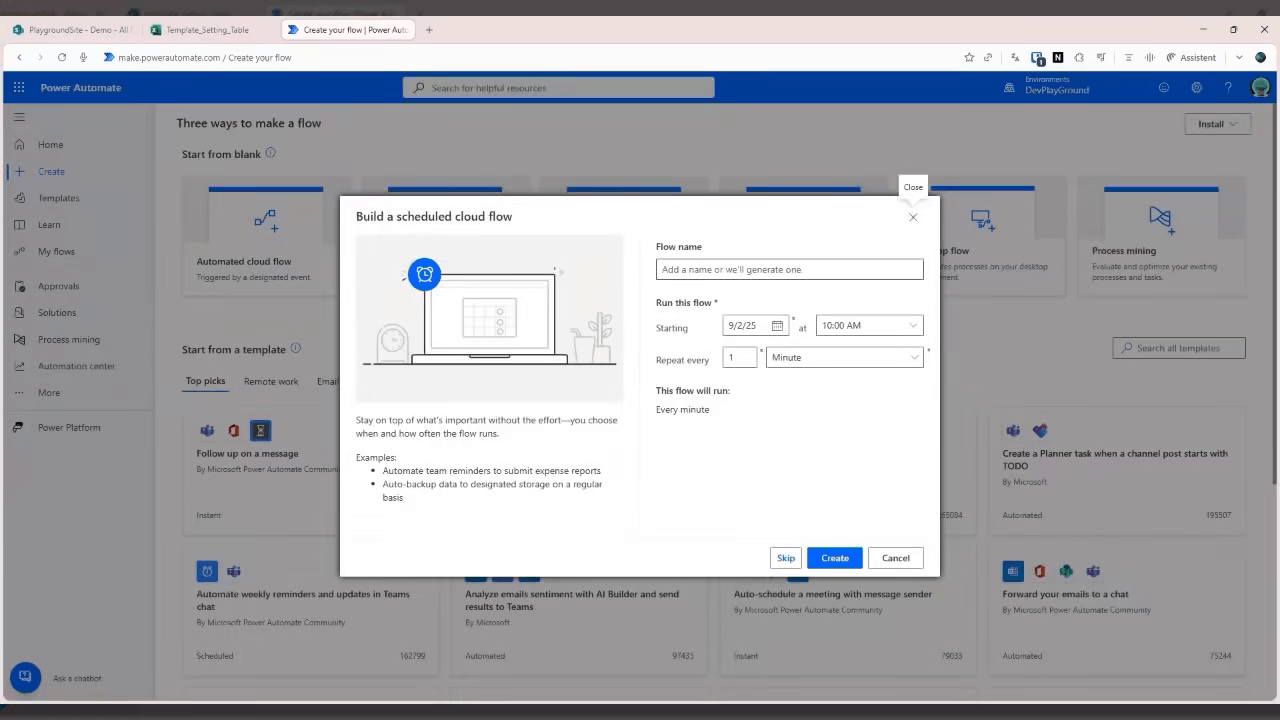
Task: Open the Install dropdown button
Action: [x=1218, y=124]
